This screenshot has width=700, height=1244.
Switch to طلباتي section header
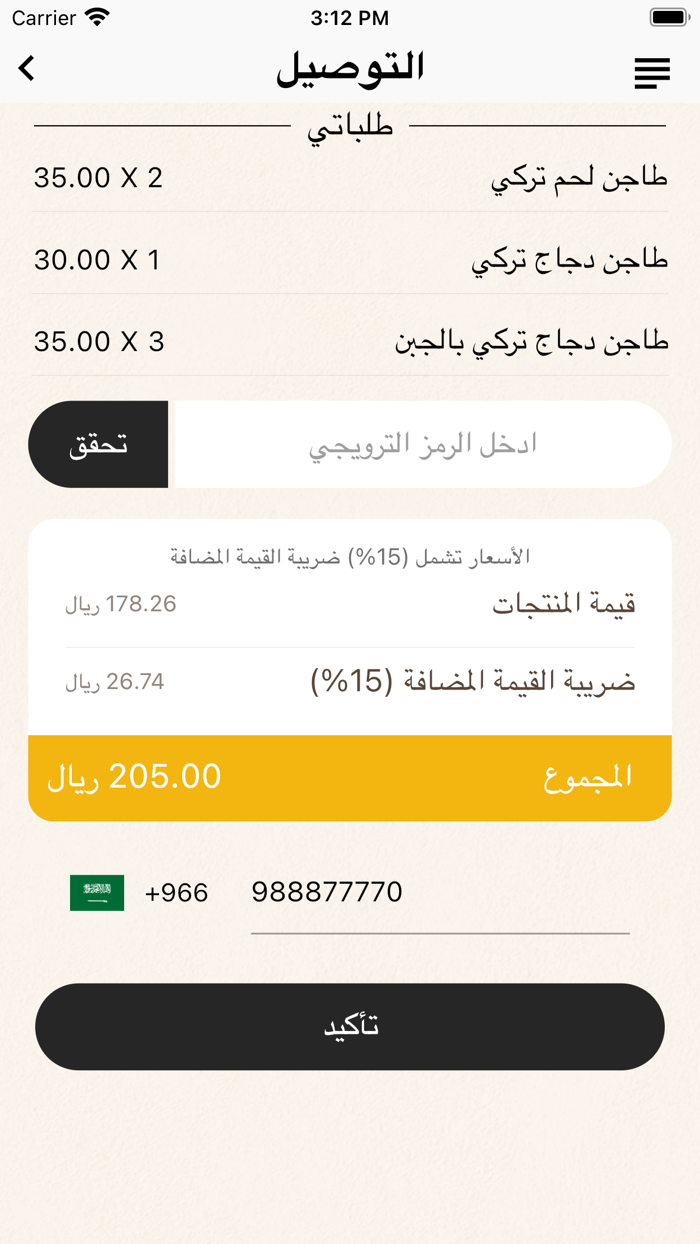(x=350, y=124)
